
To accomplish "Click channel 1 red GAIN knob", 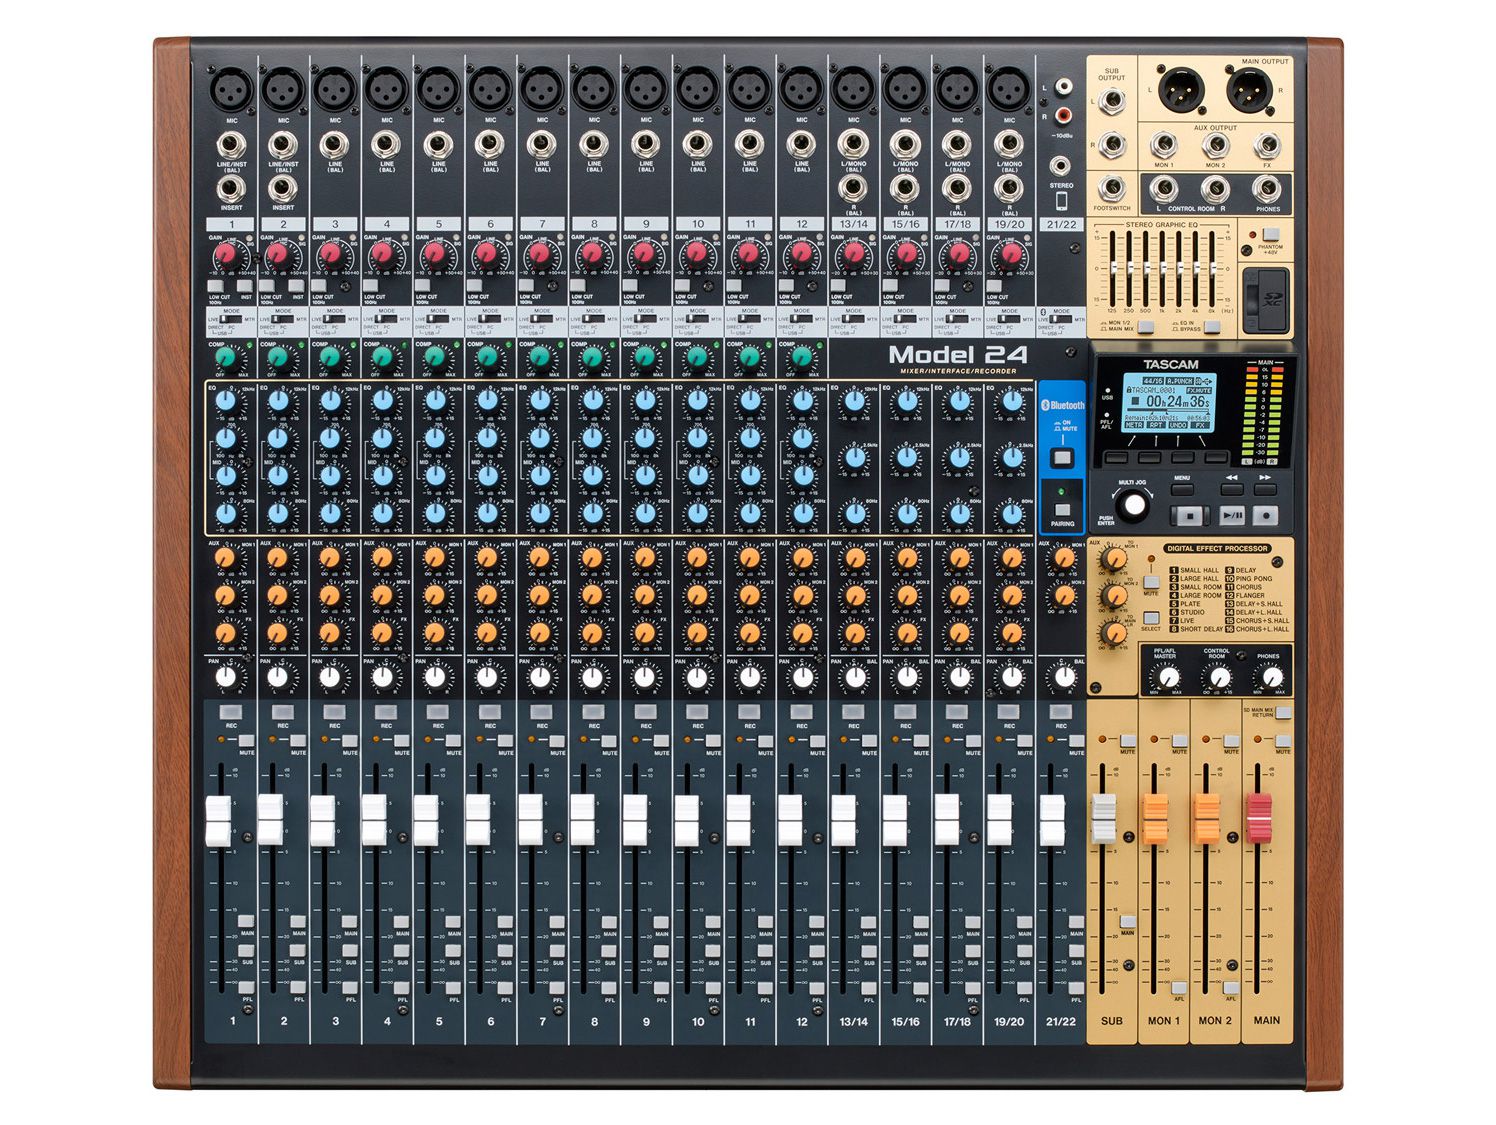I will [226, 256].
